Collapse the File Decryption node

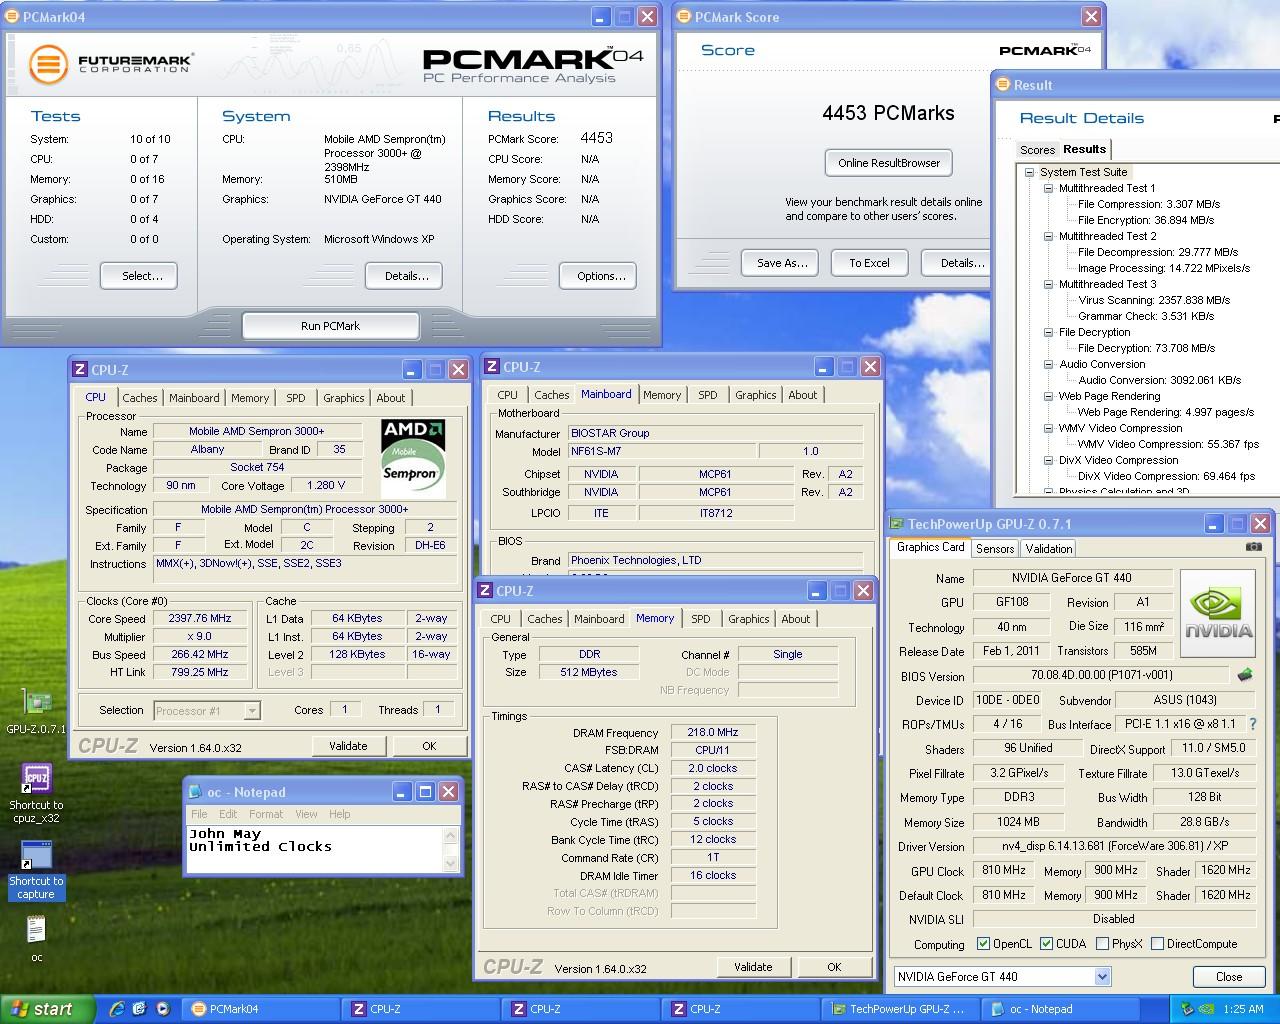point(1048,332)
